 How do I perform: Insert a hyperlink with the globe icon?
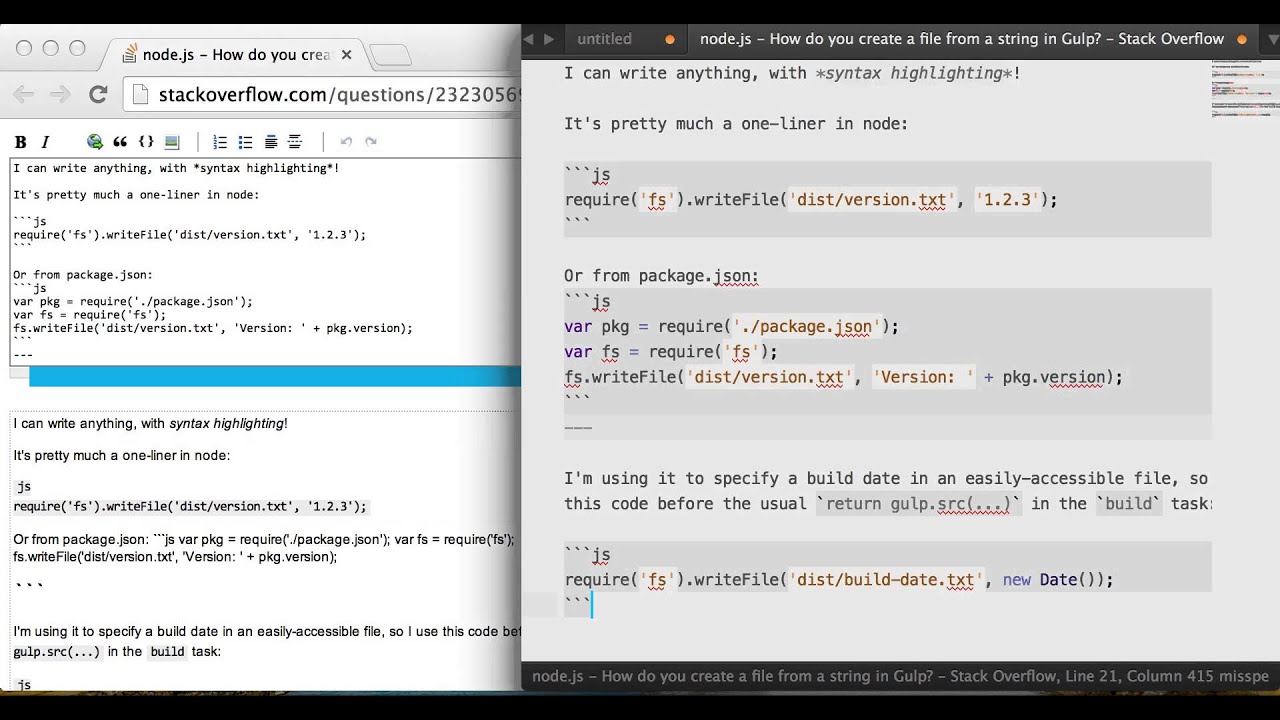(x=95, y=142)
